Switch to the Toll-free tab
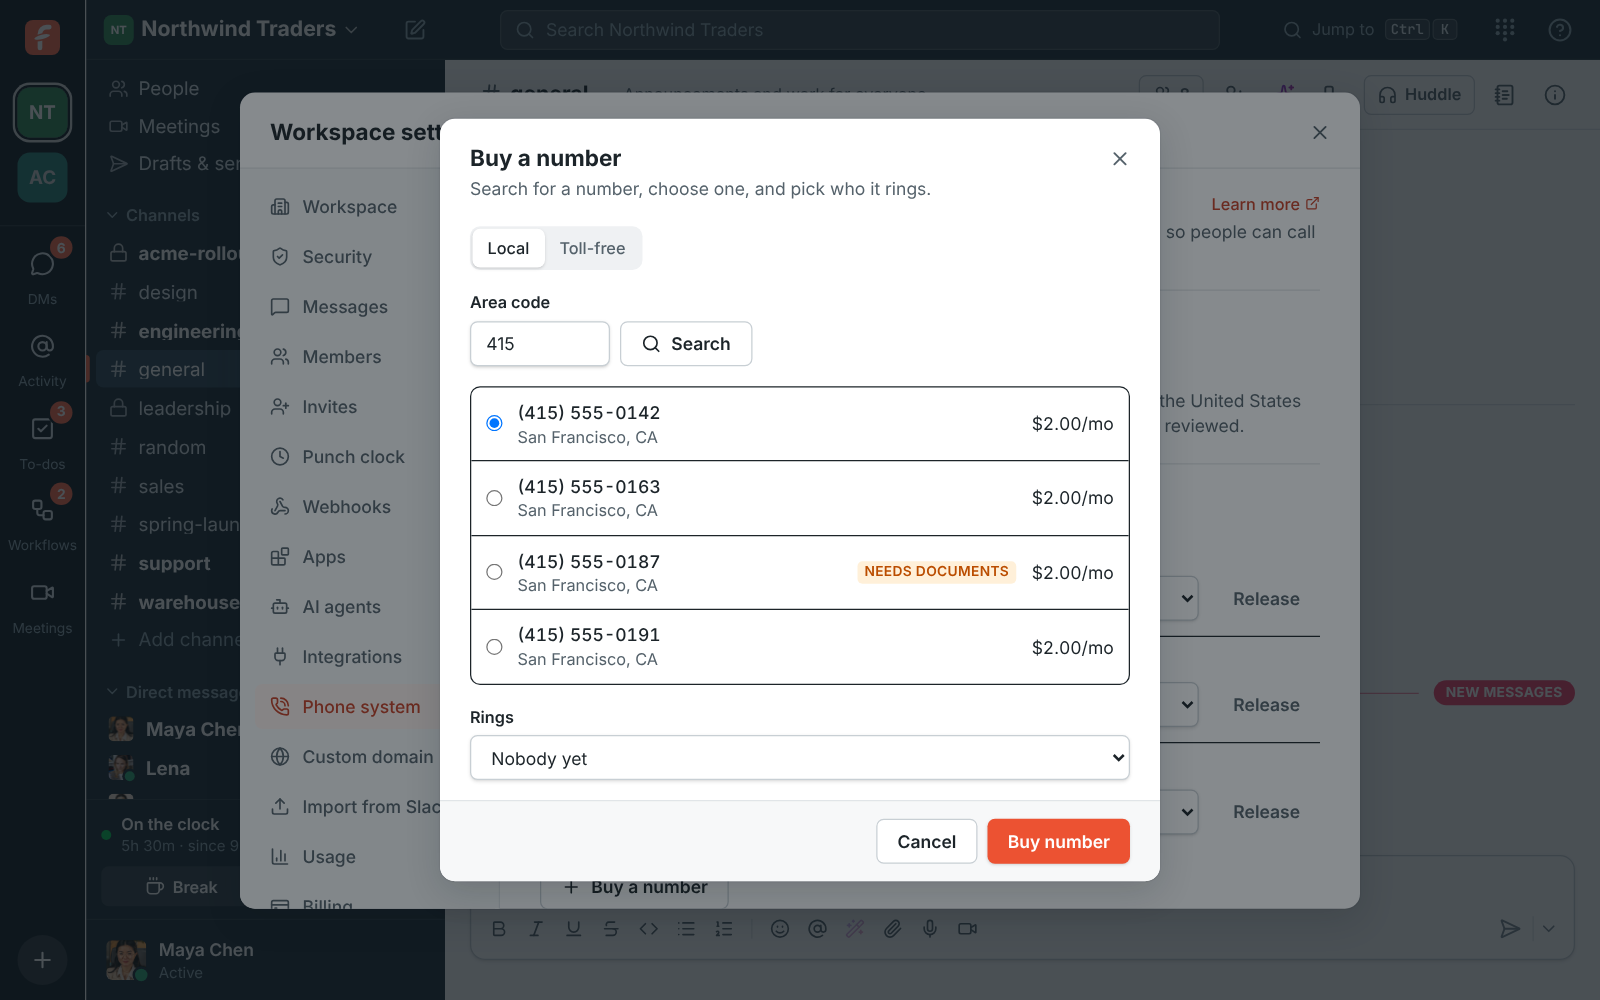Screen dimensions: 1600x1000 [x=593, y=248]
